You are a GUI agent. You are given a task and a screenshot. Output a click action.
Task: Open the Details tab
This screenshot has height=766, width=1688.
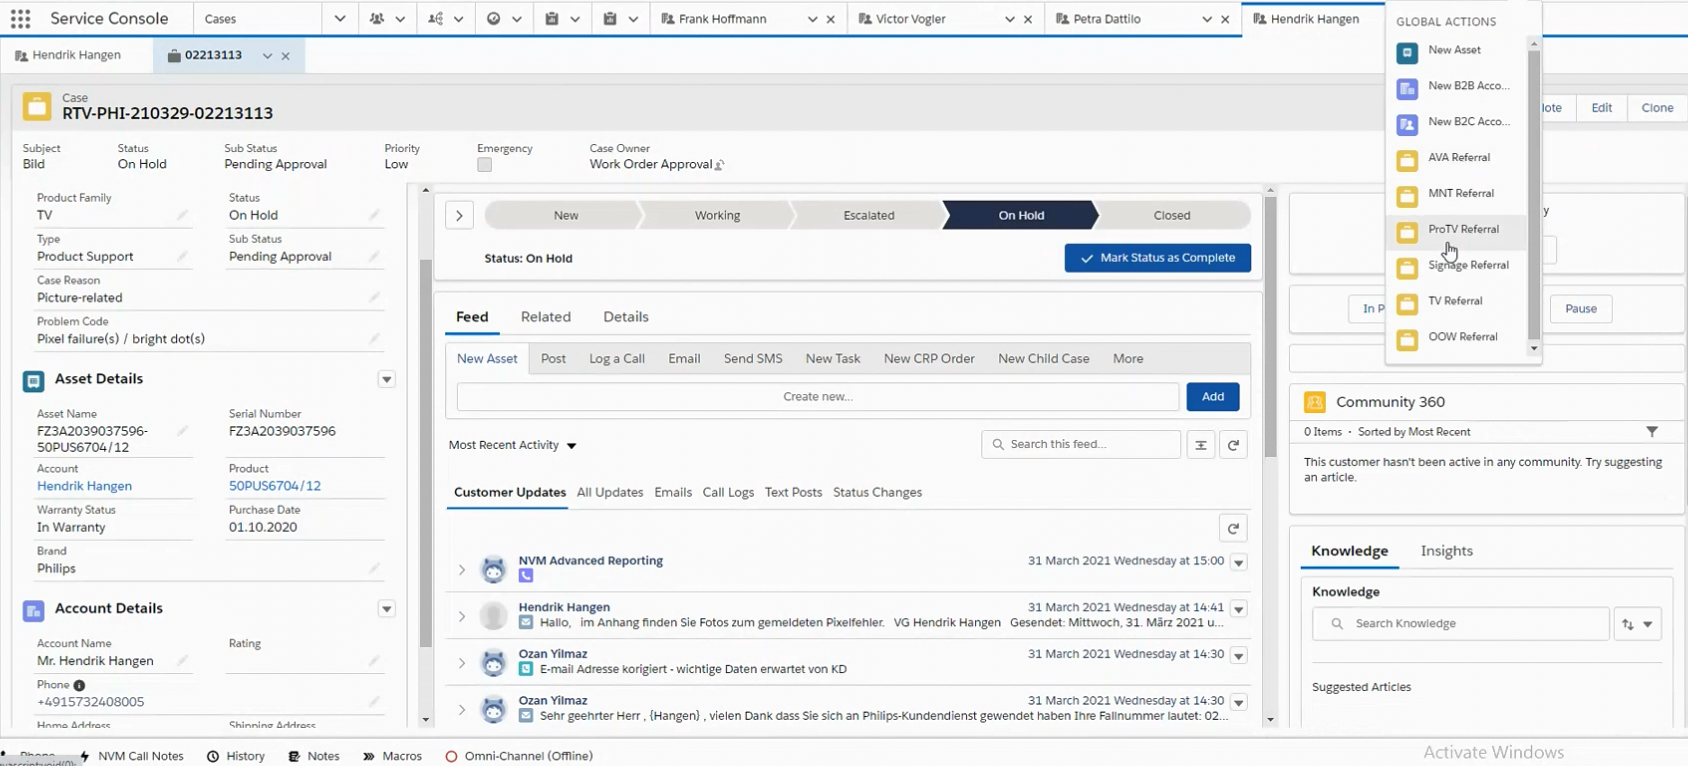[x=626, y=317]
